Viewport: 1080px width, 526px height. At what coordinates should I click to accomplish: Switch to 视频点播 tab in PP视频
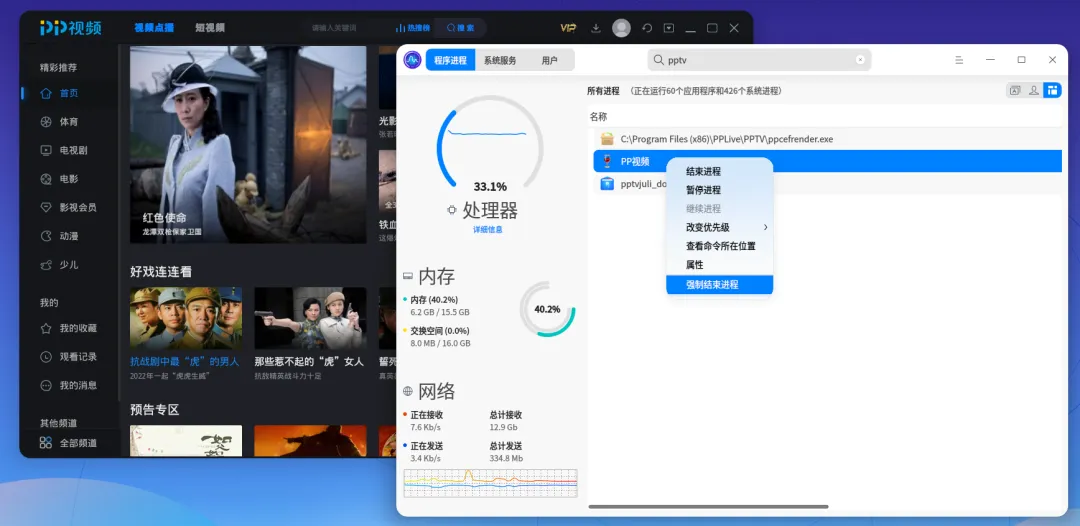pos(154,28)
